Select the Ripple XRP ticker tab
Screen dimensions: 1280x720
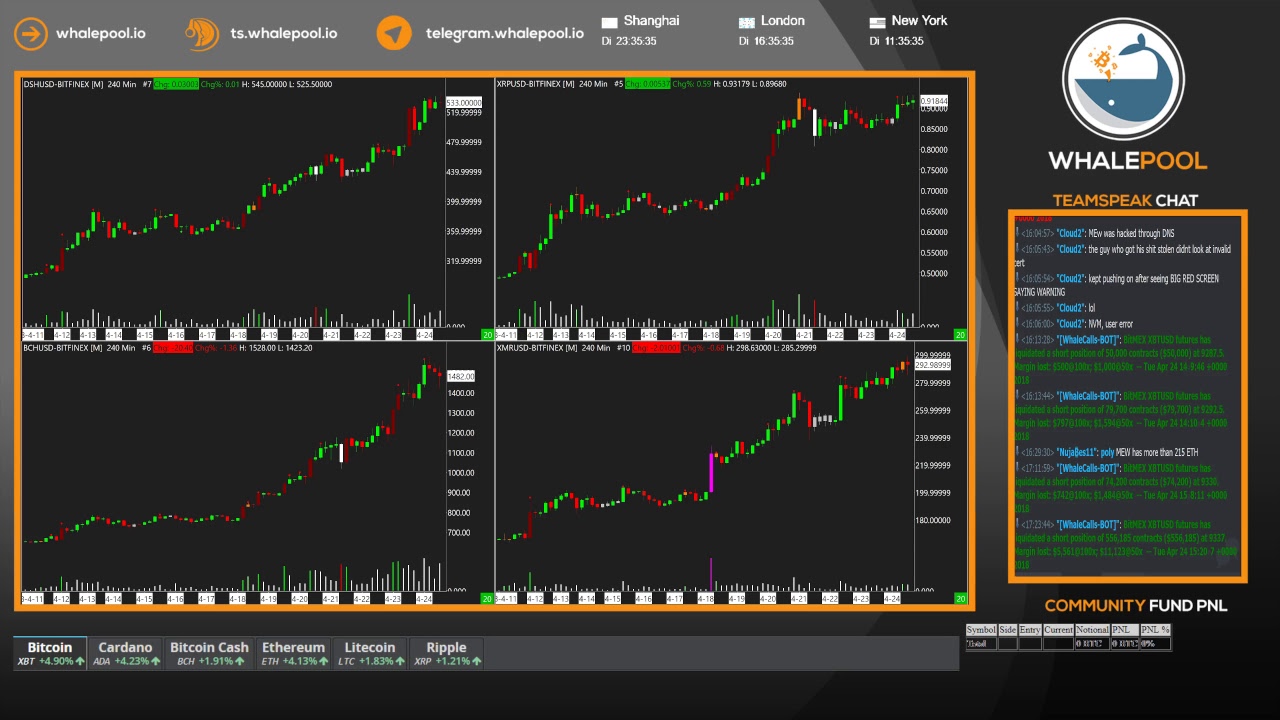(x=446, y=653)
